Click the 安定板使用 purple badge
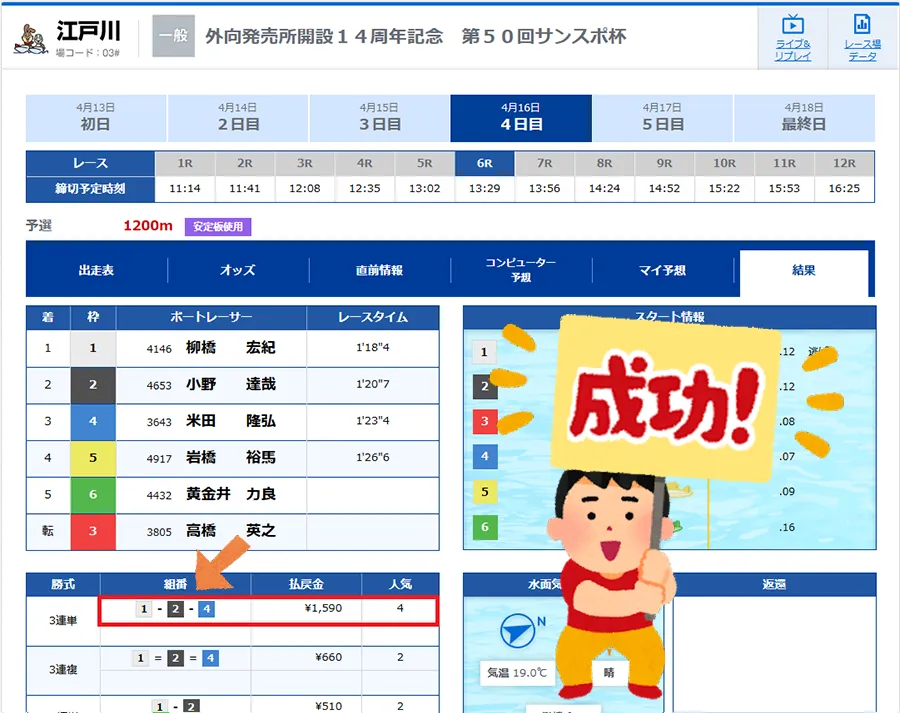The width and height of the screenshot is (900, 713). tap(217, 227)
